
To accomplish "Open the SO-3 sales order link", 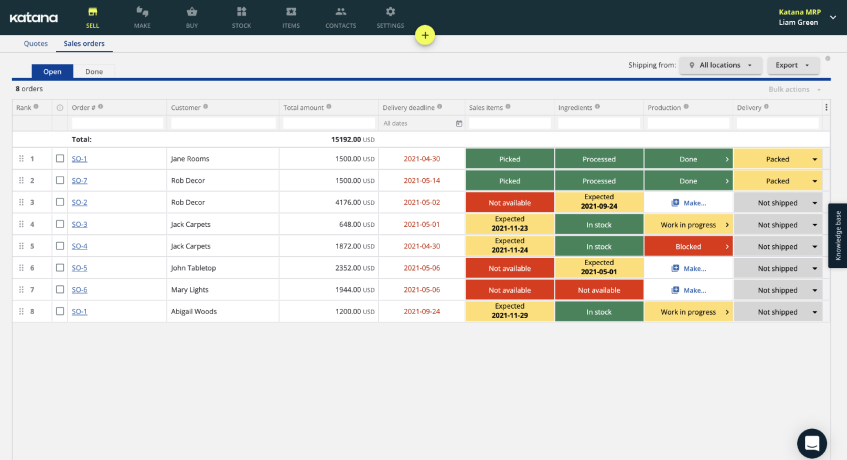I will [79, 224].
